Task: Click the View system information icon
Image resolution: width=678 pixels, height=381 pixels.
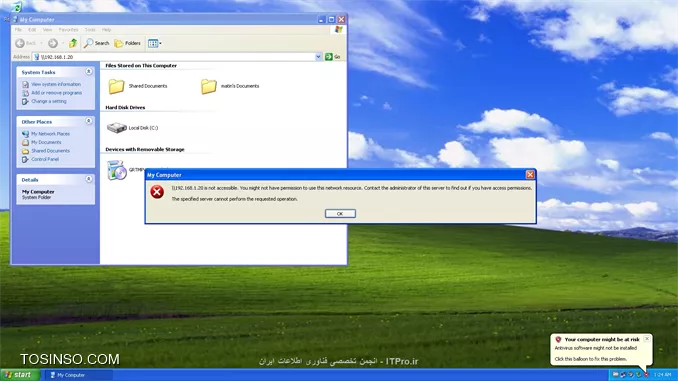Action: tap(26, 84)
